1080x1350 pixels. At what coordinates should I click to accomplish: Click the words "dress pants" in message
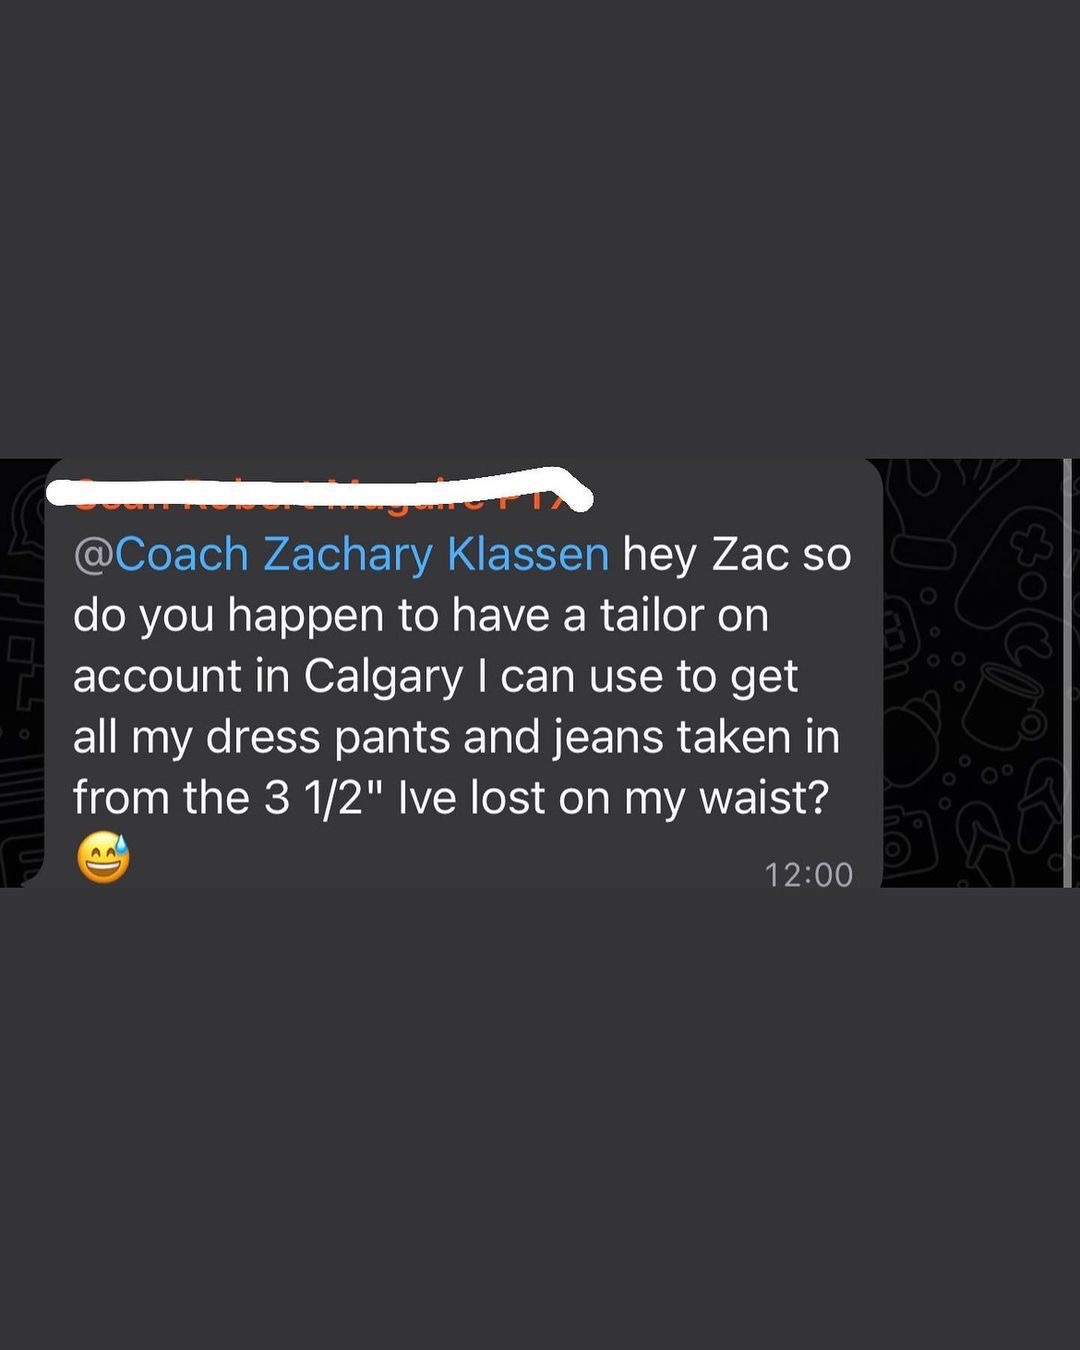327,737
